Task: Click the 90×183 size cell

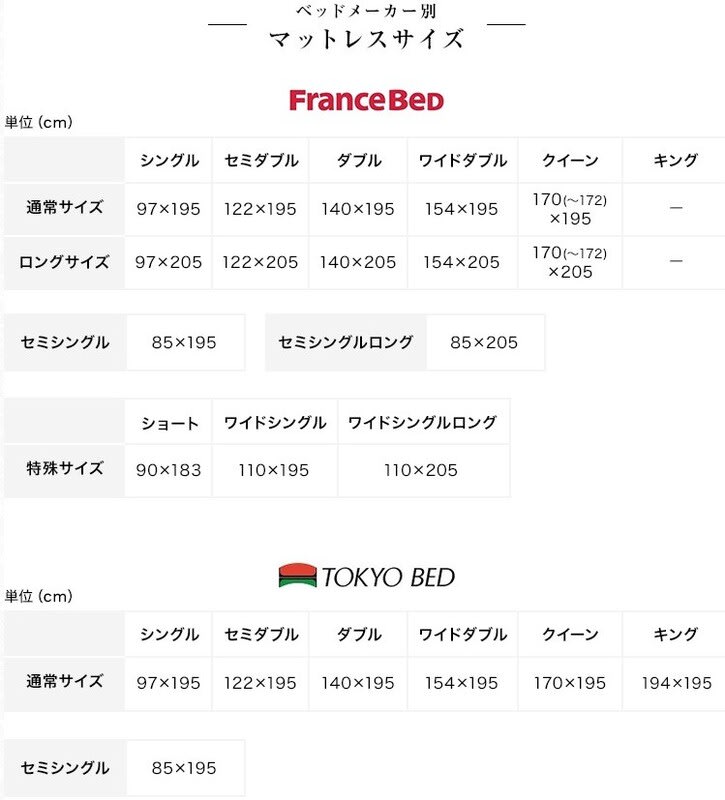Action: pyautogui.click(x=169, y=470)
